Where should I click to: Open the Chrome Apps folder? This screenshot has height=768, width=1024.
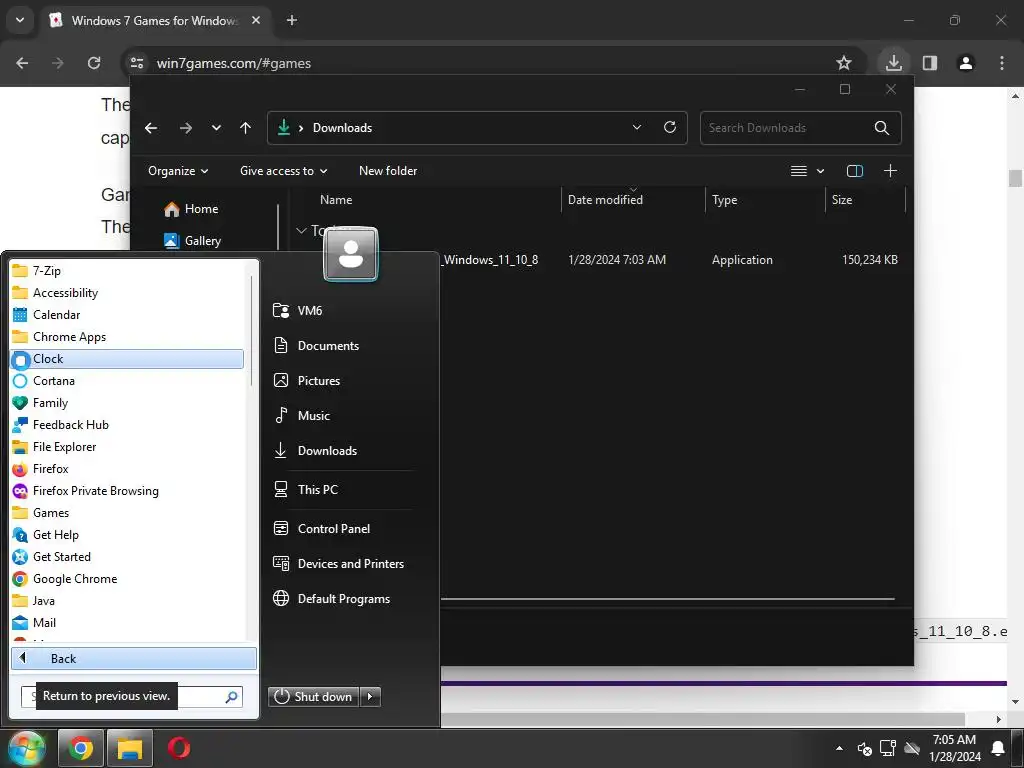coord(127,337)
